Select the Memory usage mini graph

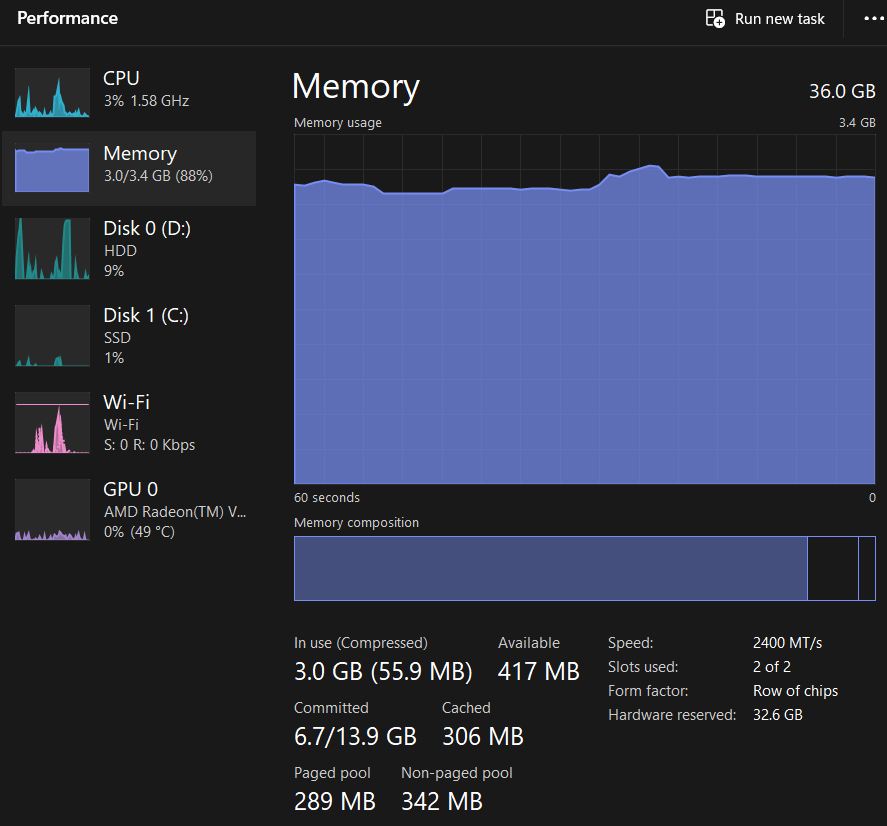tap(52, 168)
